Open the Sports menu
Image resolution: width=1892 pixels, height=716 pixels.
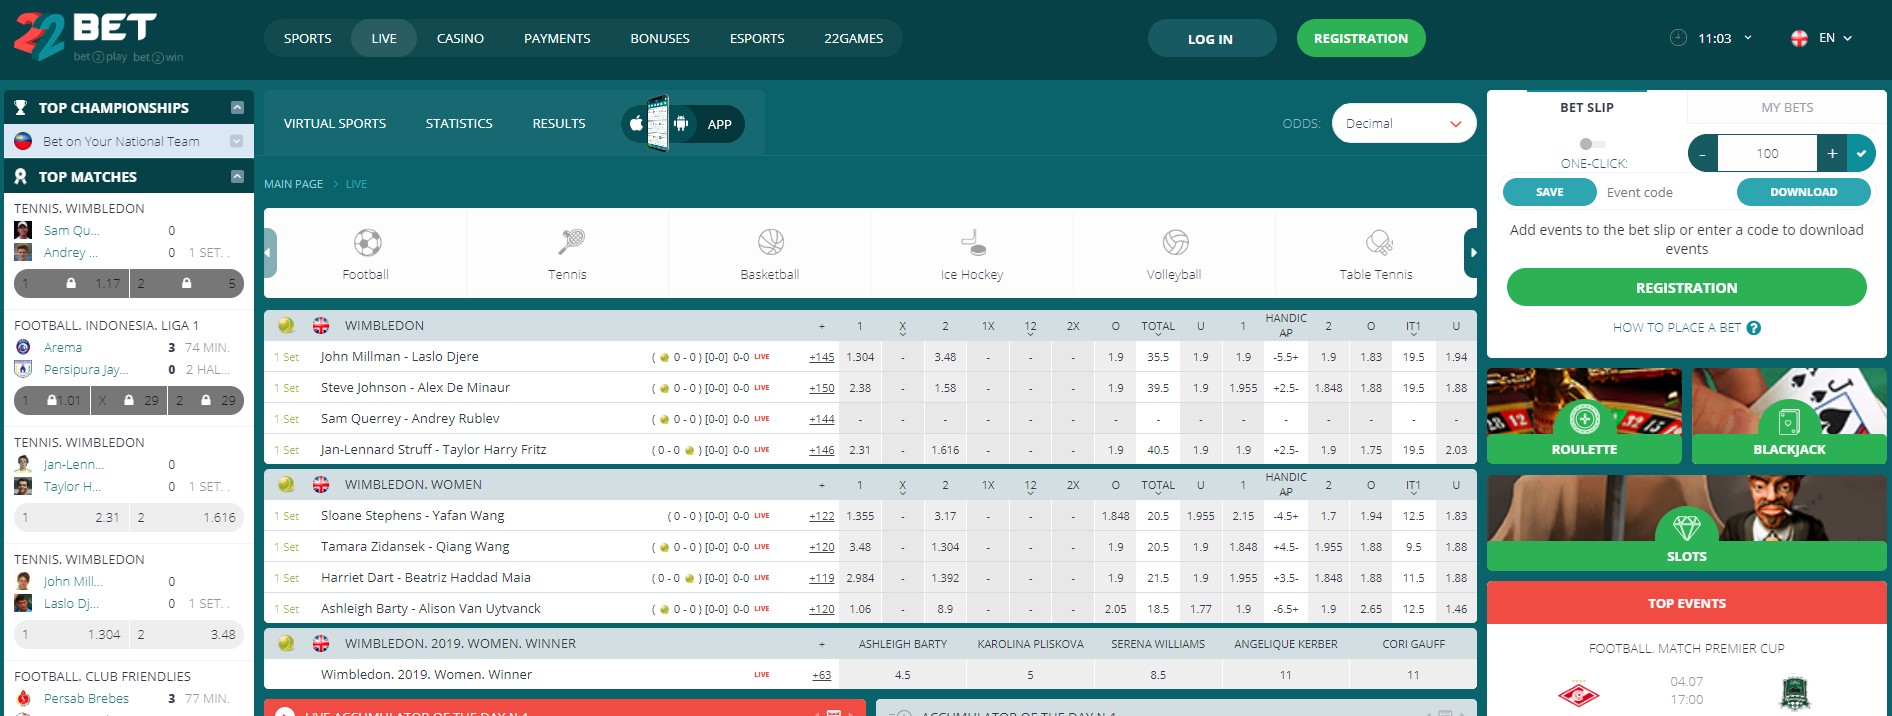[x=307, y=38]
